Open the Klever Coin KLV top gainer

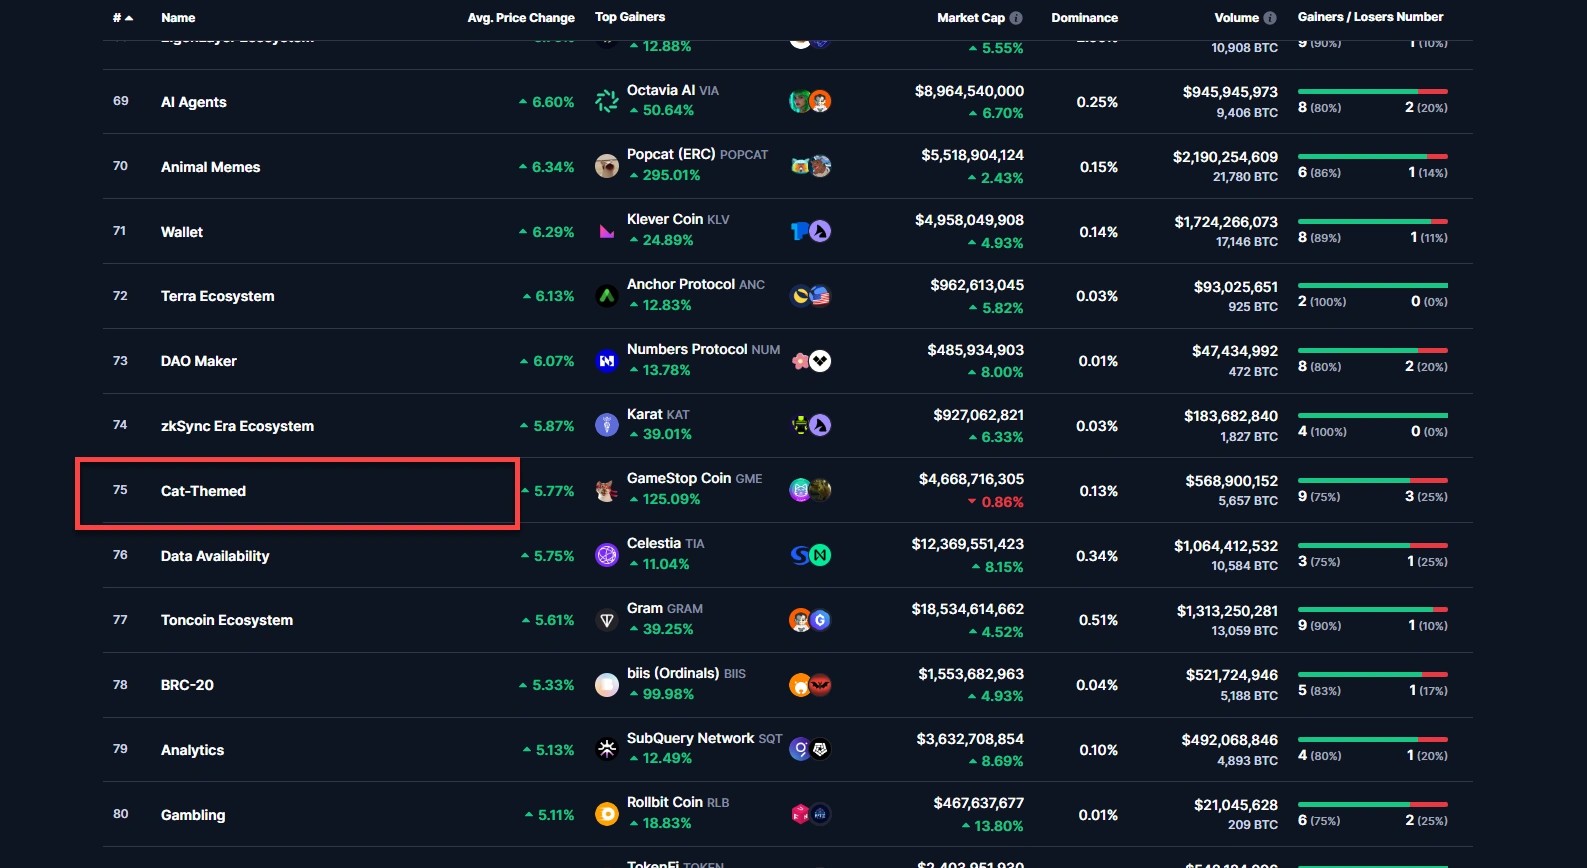pos(678,219)
